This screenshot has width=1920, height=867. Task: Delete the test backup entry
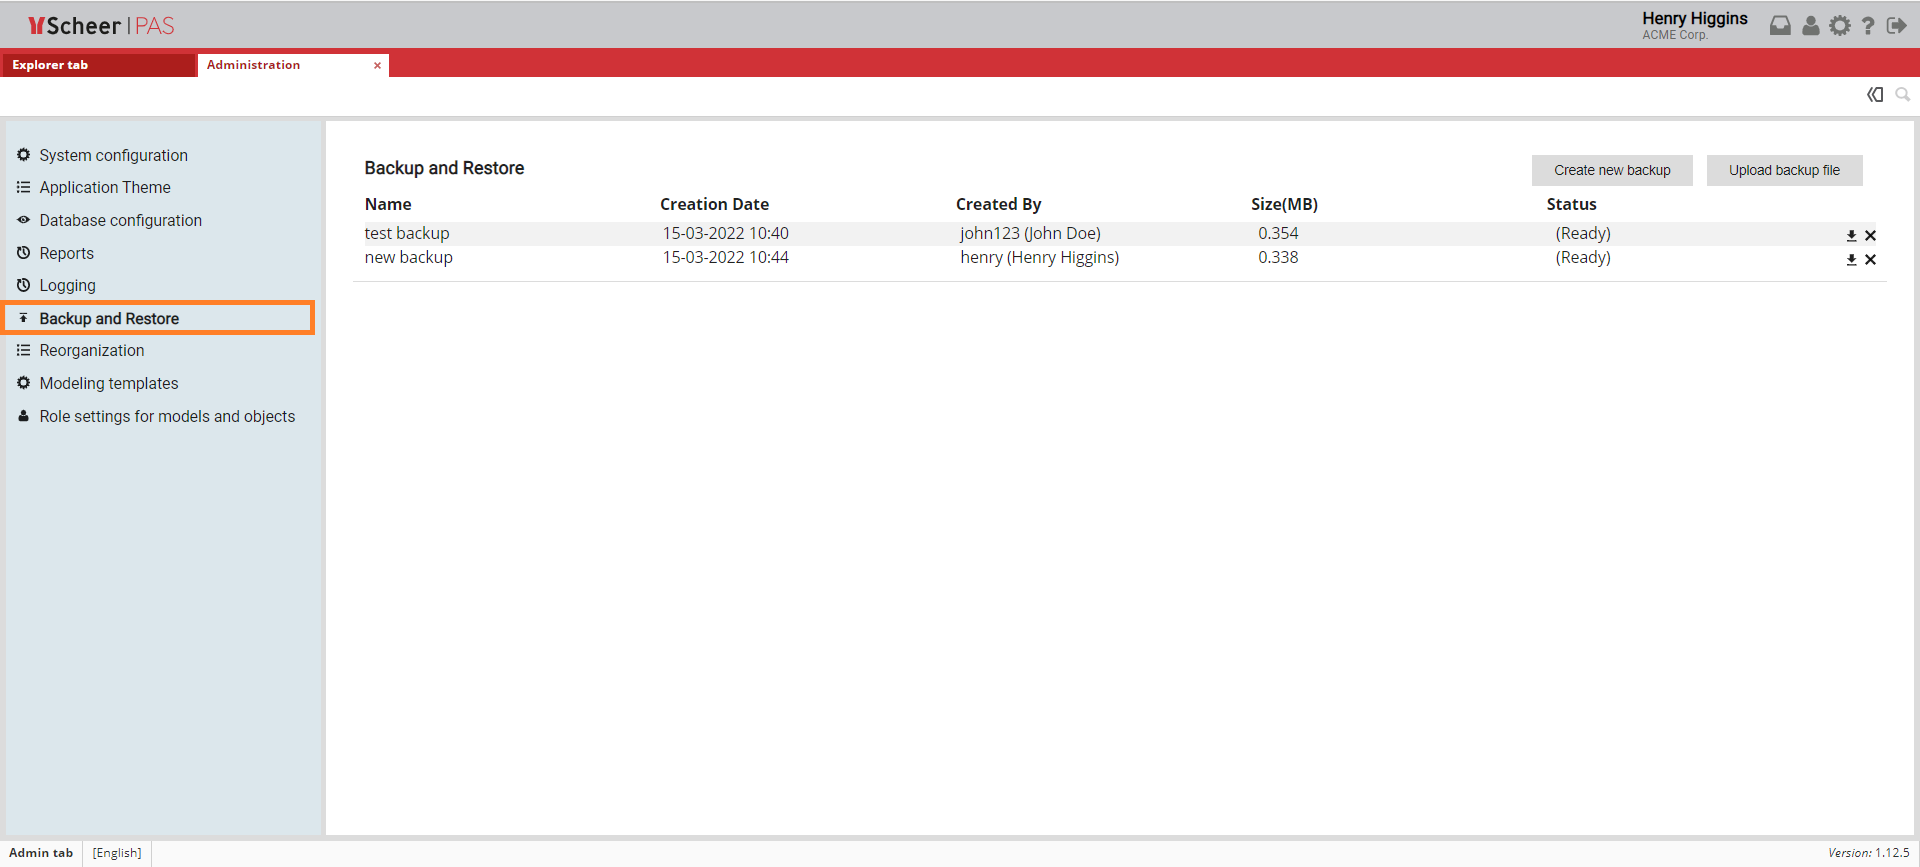1870,236
